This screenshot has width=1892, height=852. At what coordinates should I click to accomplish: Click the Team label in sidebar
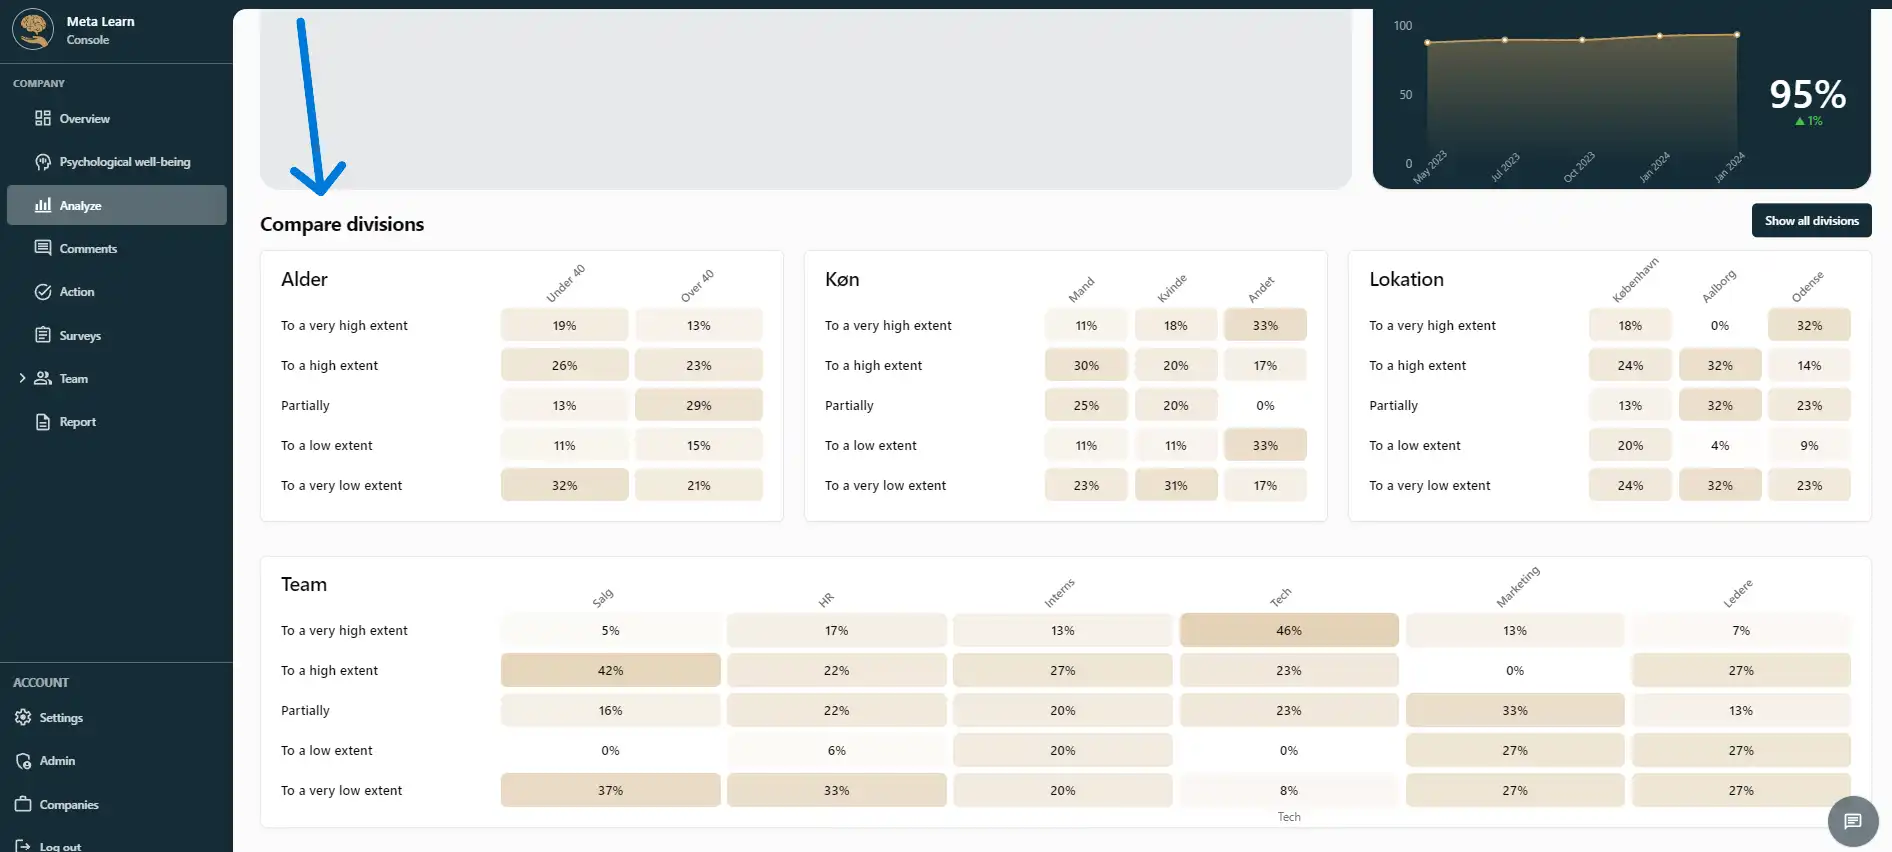click(74, 379)
